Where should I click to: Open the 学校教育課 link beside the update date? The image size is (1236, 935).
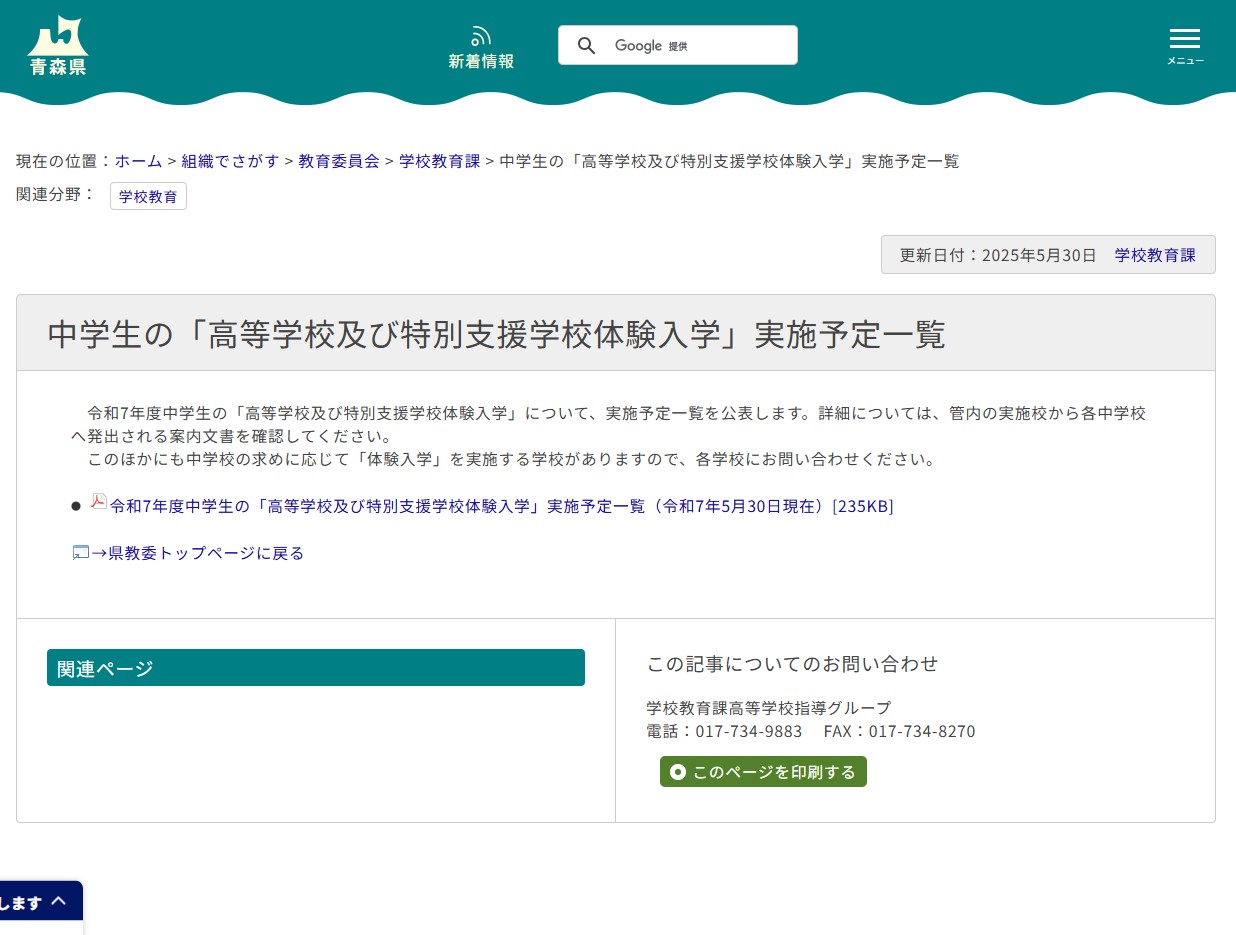(1154, 255)
